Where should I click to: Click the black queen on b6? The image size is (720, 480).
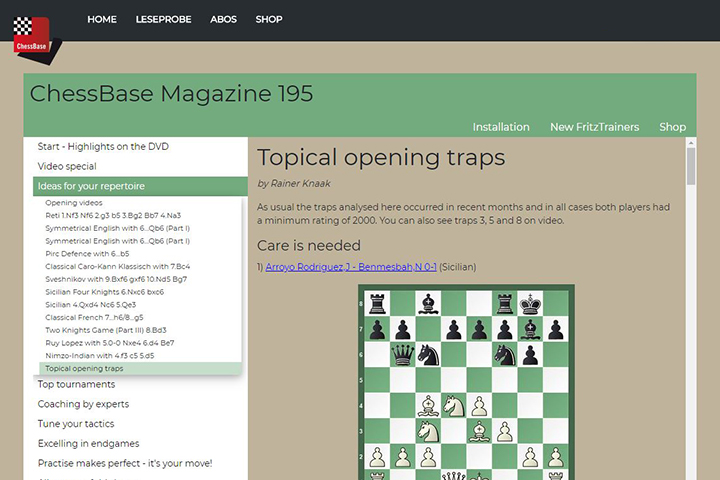pos(403,355)
